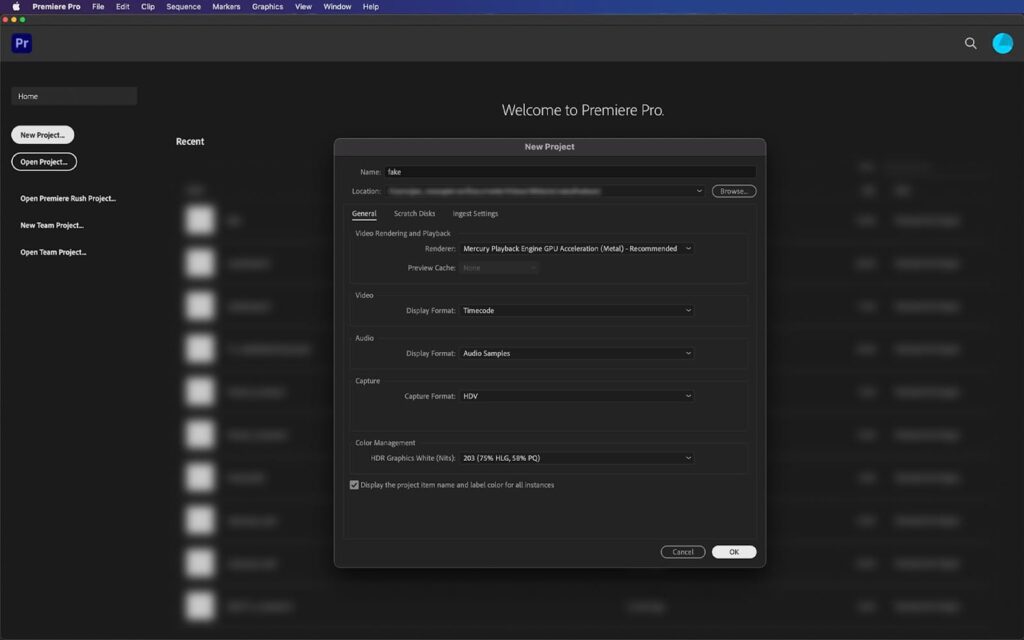Open the File menu
The height and width of the screenshot is (640, 1024).
[98, 7]
